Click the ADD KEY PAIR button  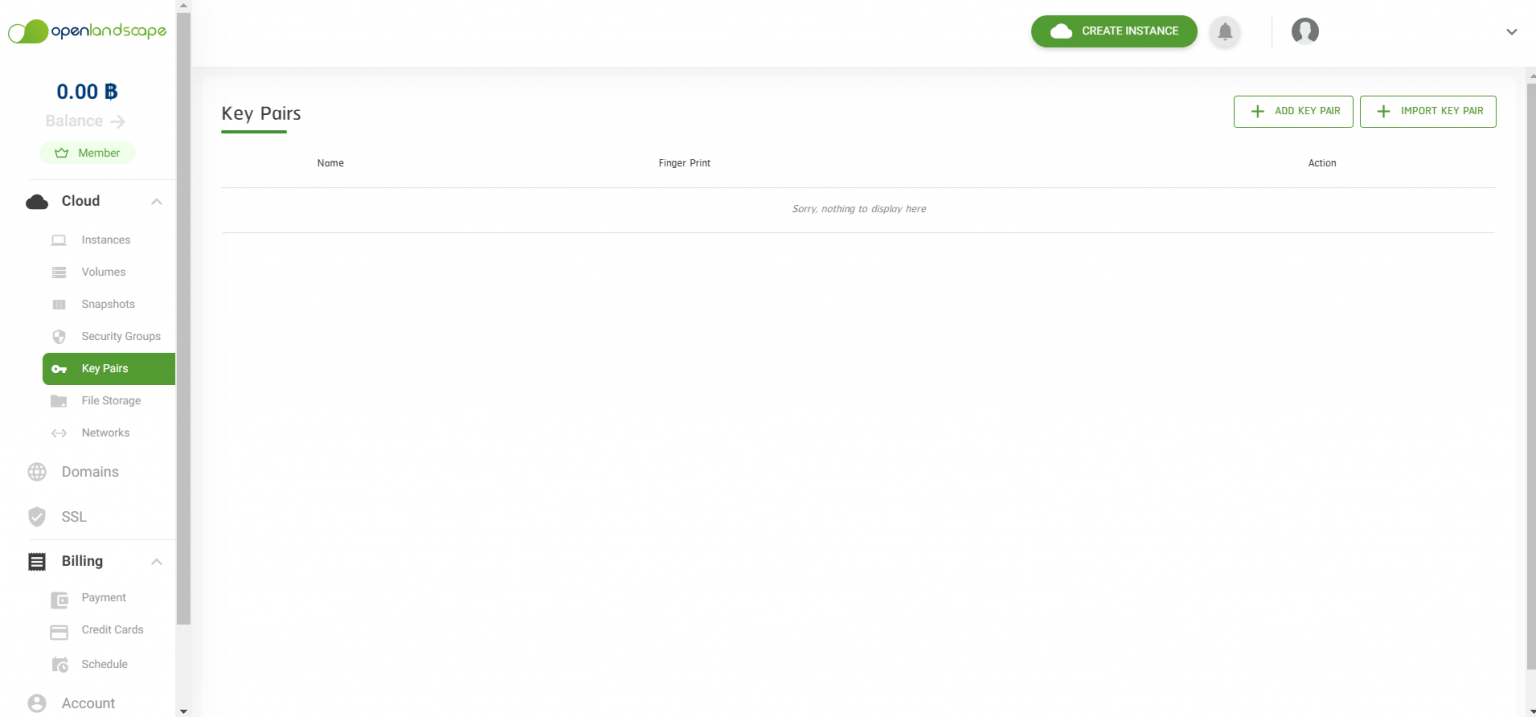click(x=1293, y=111)
